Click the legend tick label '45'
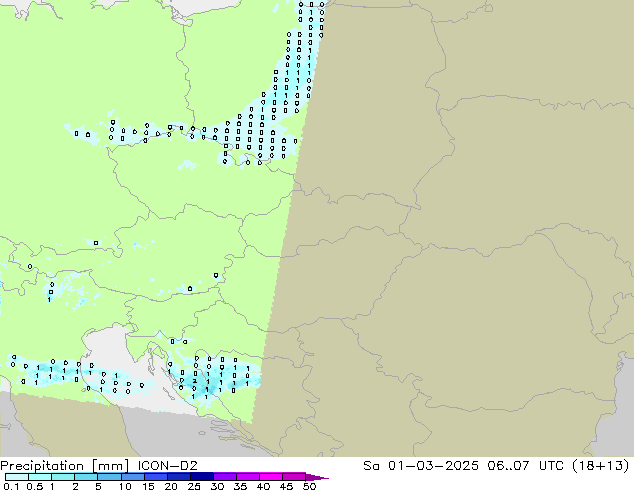This screenshot has height=490, width=634. 286,486
